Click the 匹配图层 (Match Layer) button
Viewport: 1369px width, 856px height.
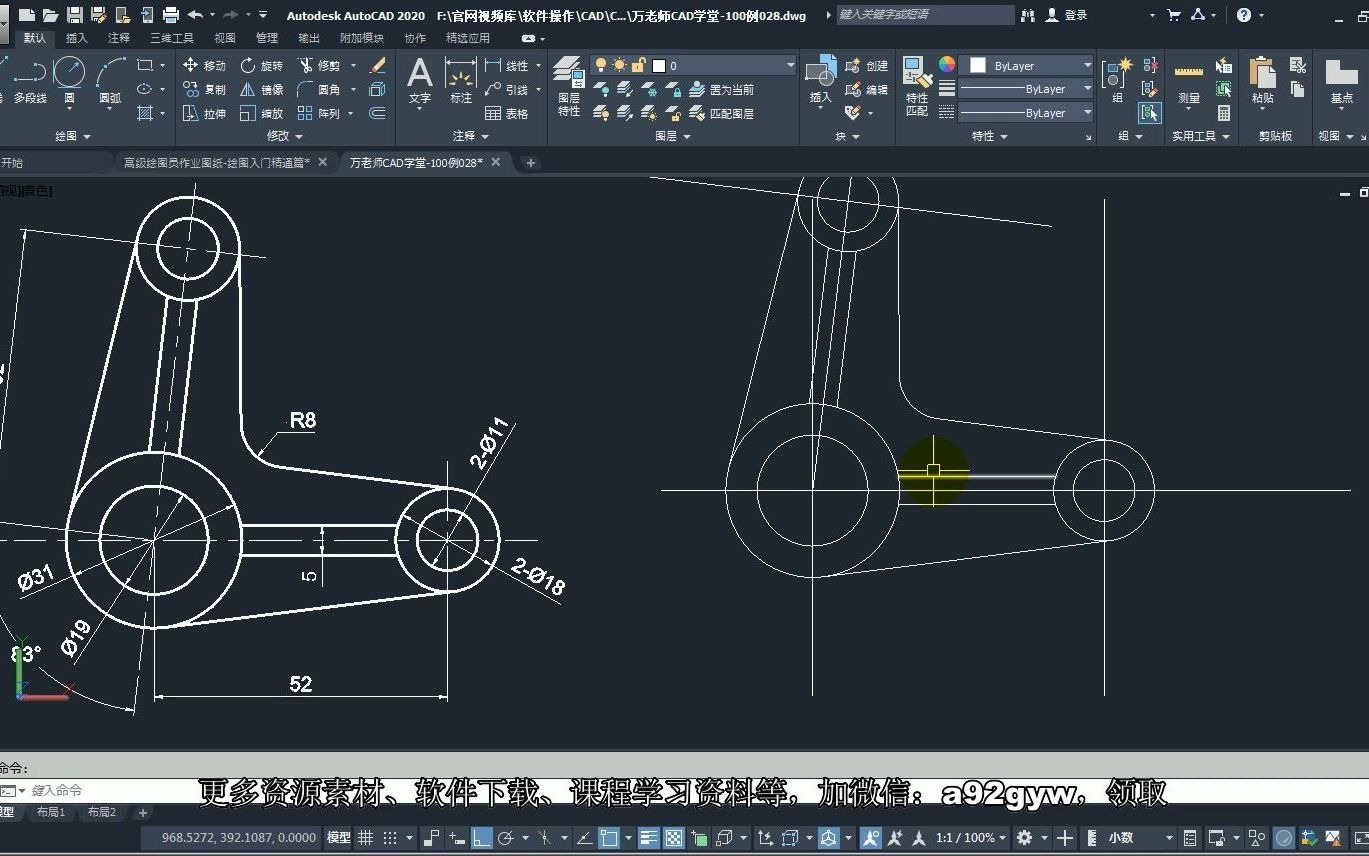pos(722,113)
